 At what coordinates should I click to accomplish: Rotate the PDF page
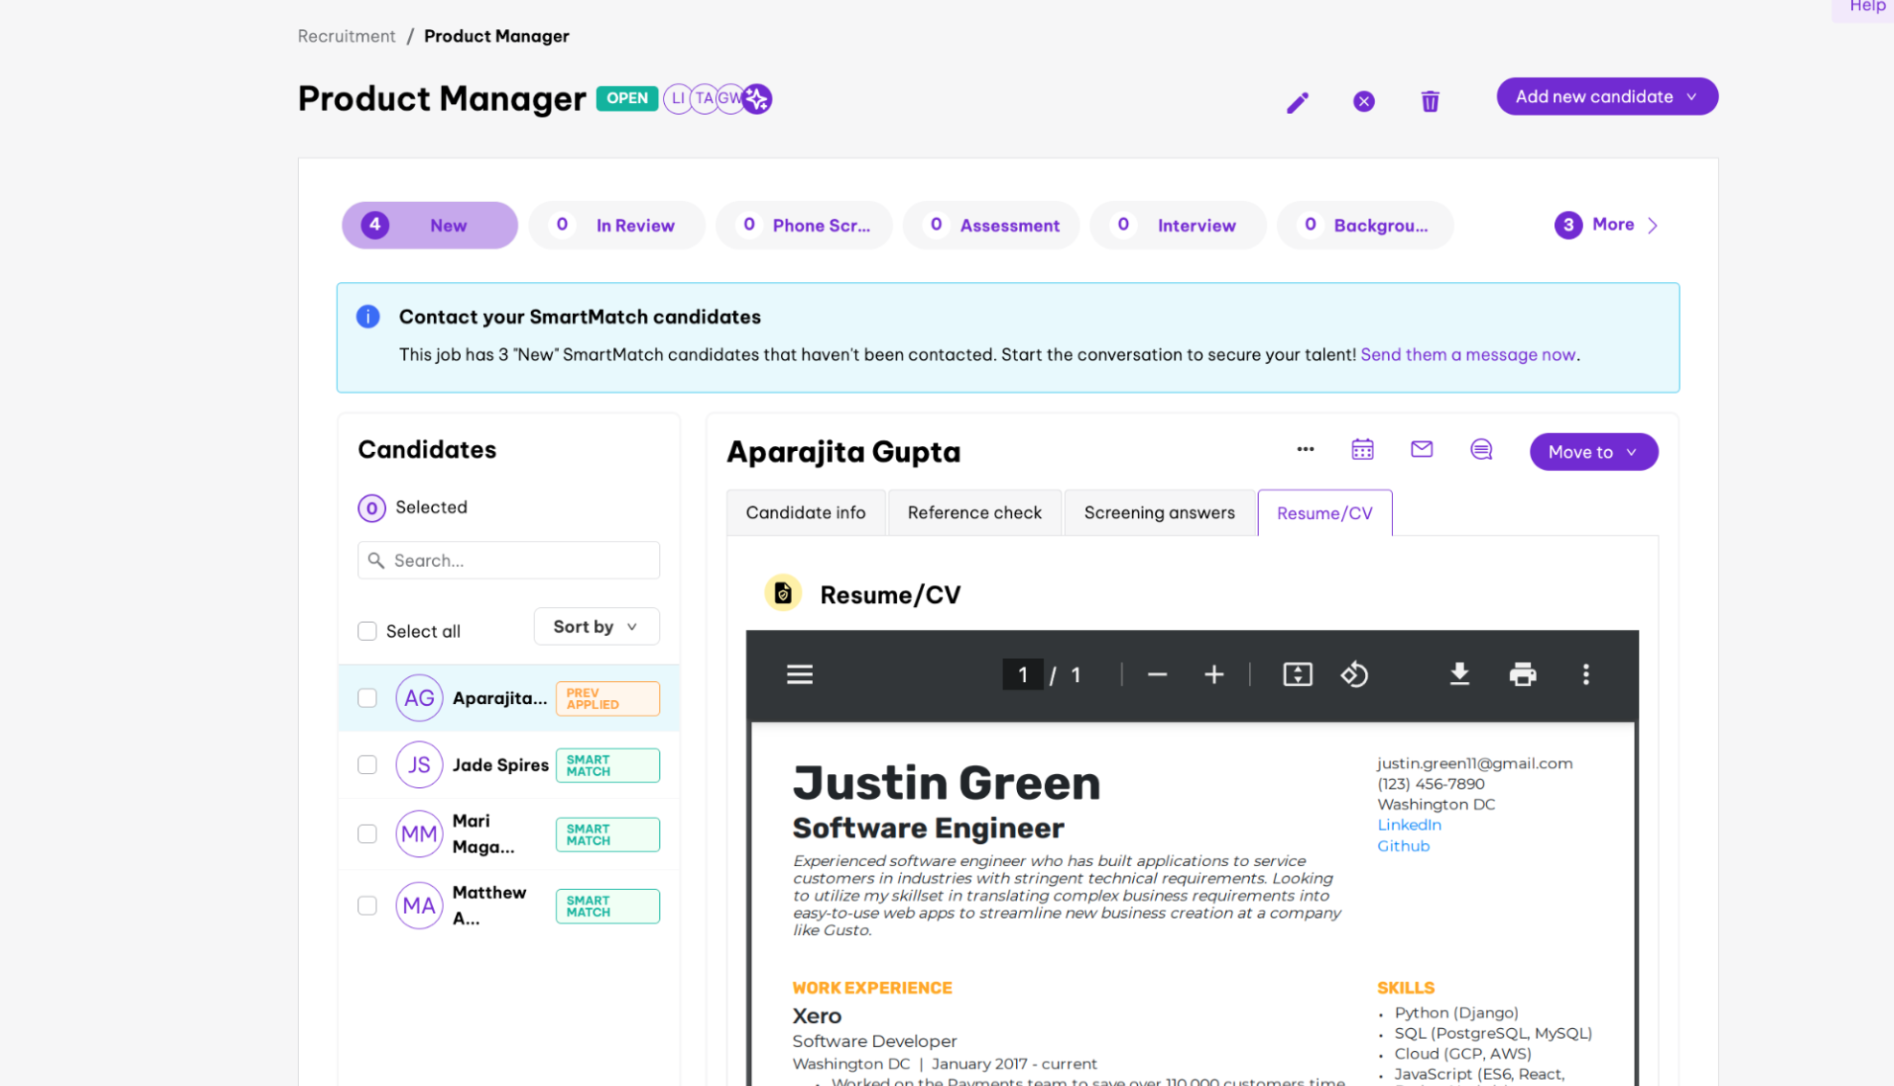1354,674
